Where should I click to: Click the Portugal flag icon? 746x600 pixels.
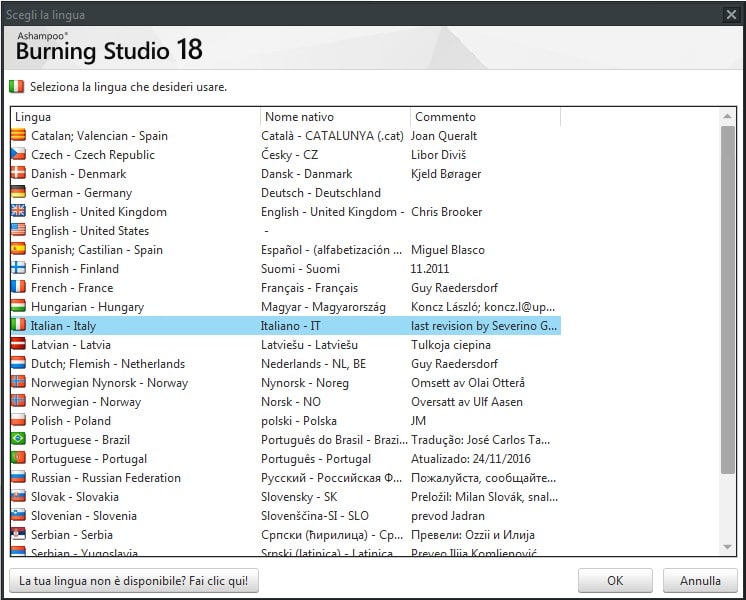coord(19,459)
